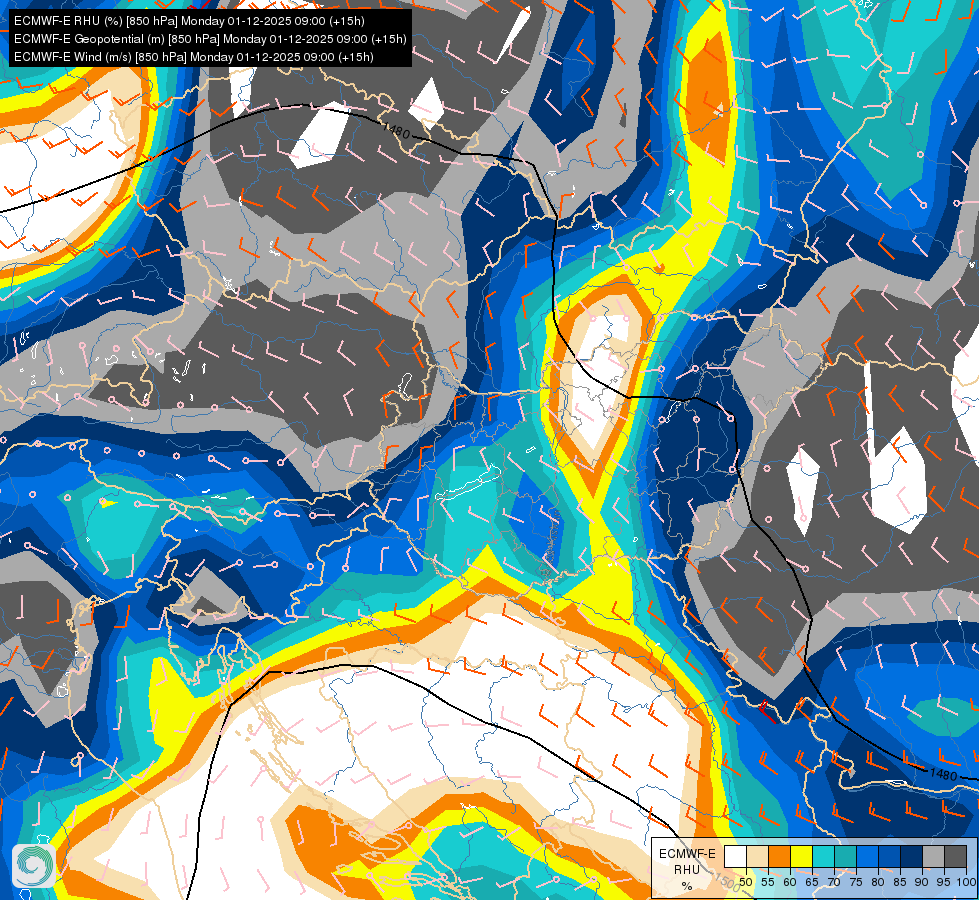Select the cyan 65–70% legend swatch
Screen dimensions: 979x900
[824, 856]
